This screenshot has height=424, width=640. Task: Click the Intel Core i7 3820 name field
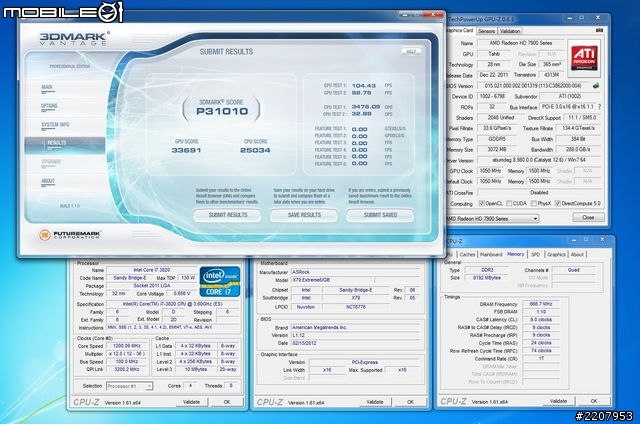click(x=151, y=270)
